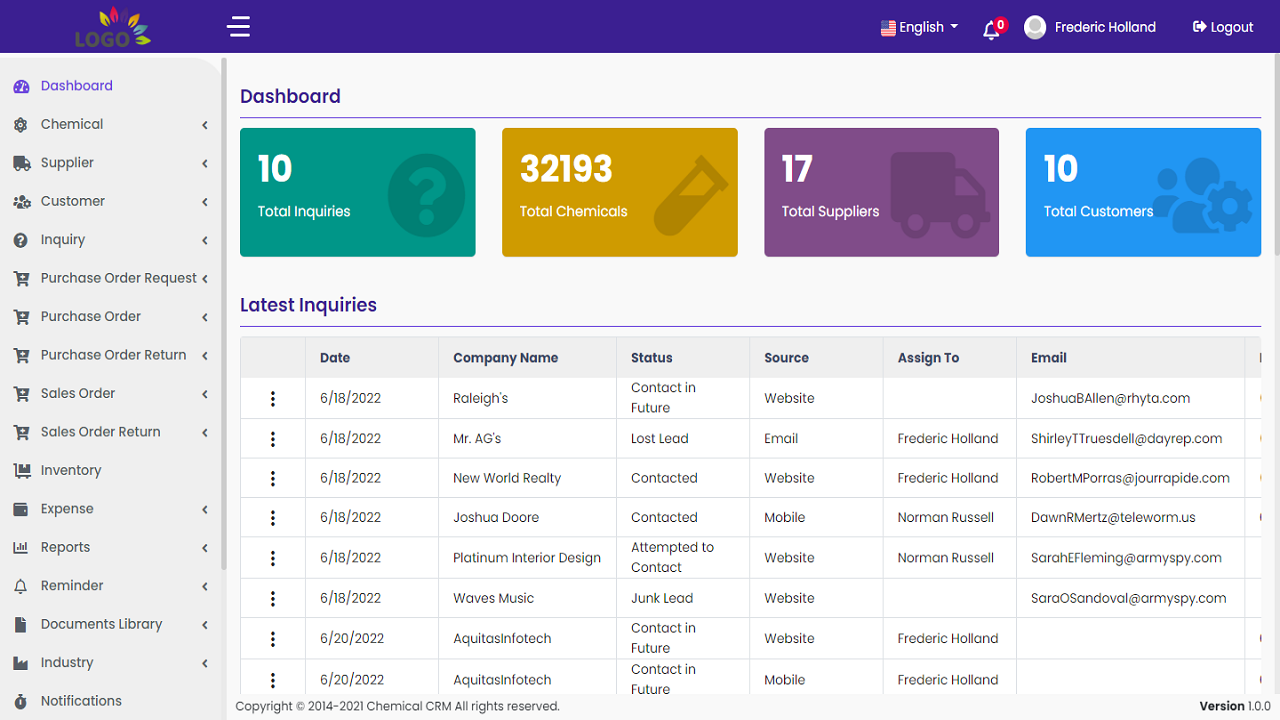Image resolution: width=1280 pixels, height=720 pixels.
Task: Expand the Reports submenu chevron
Action: [204, 548]
